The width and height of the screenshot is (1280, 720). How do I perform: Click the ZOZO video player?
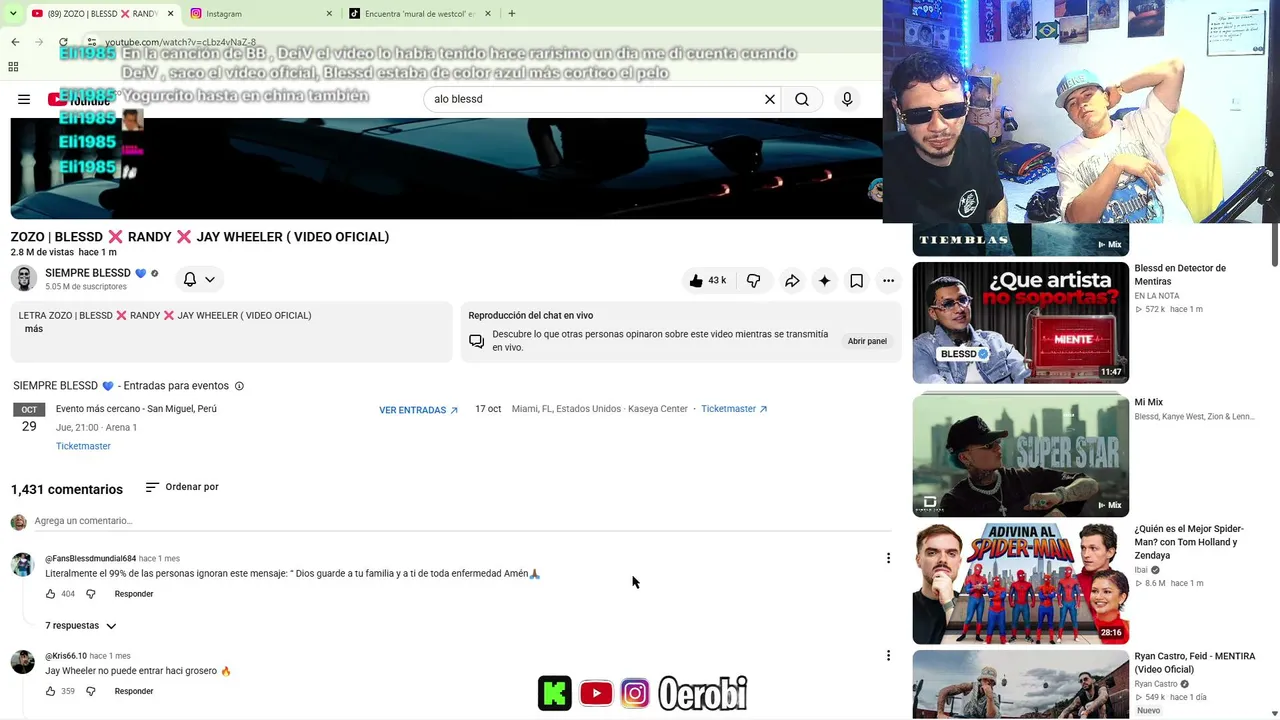446,168
